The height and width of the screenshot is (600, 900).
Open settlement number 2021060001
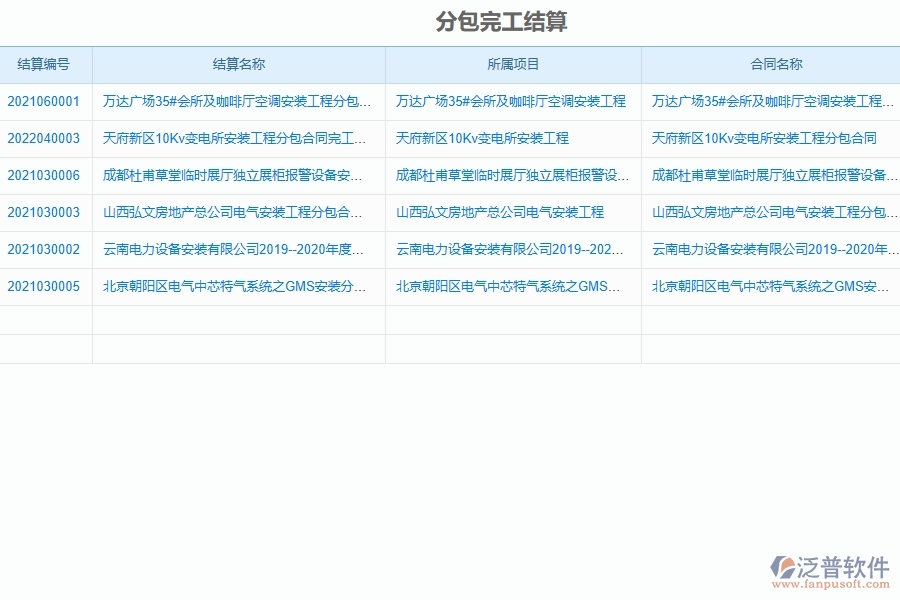tap(44, 101)
